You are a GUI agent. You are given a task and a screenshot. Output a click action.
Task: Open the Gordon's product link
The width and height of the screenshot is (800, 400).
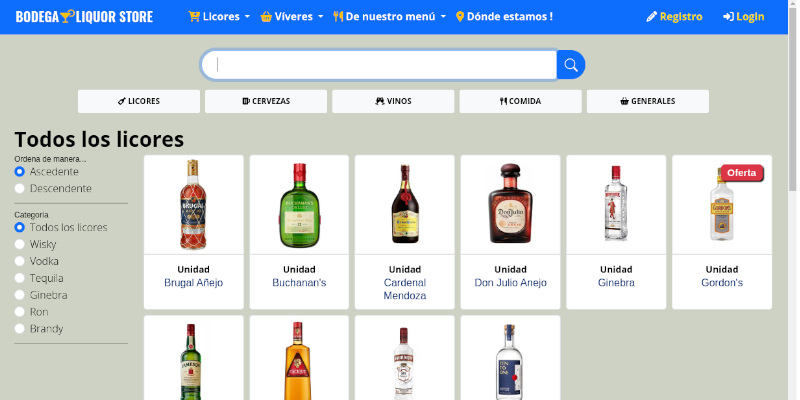[722, 283]
